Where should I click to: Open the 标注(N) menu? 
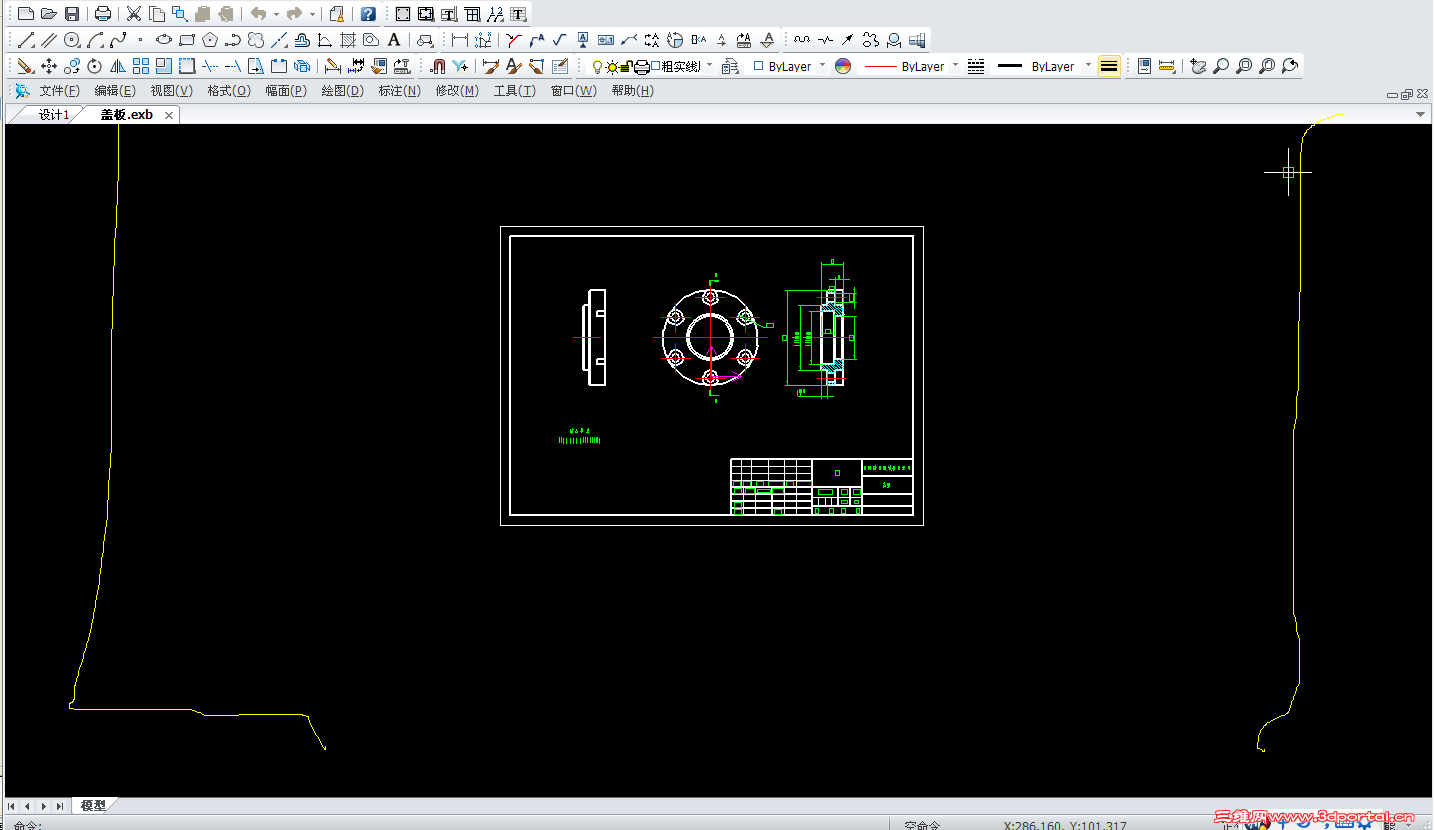pyautogui.click(x=400, y=91)
